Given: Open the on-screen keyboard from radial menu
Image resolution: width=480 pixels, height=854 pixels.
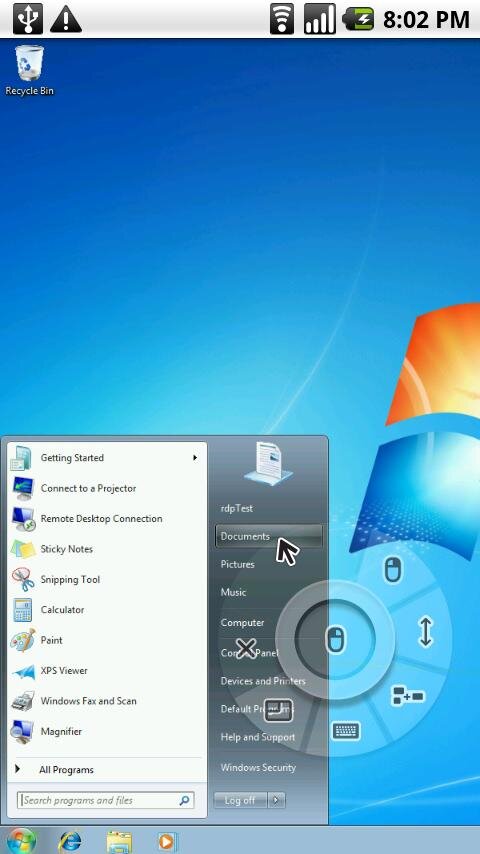Looking at the screenshot, I should (x=346, y=730).
